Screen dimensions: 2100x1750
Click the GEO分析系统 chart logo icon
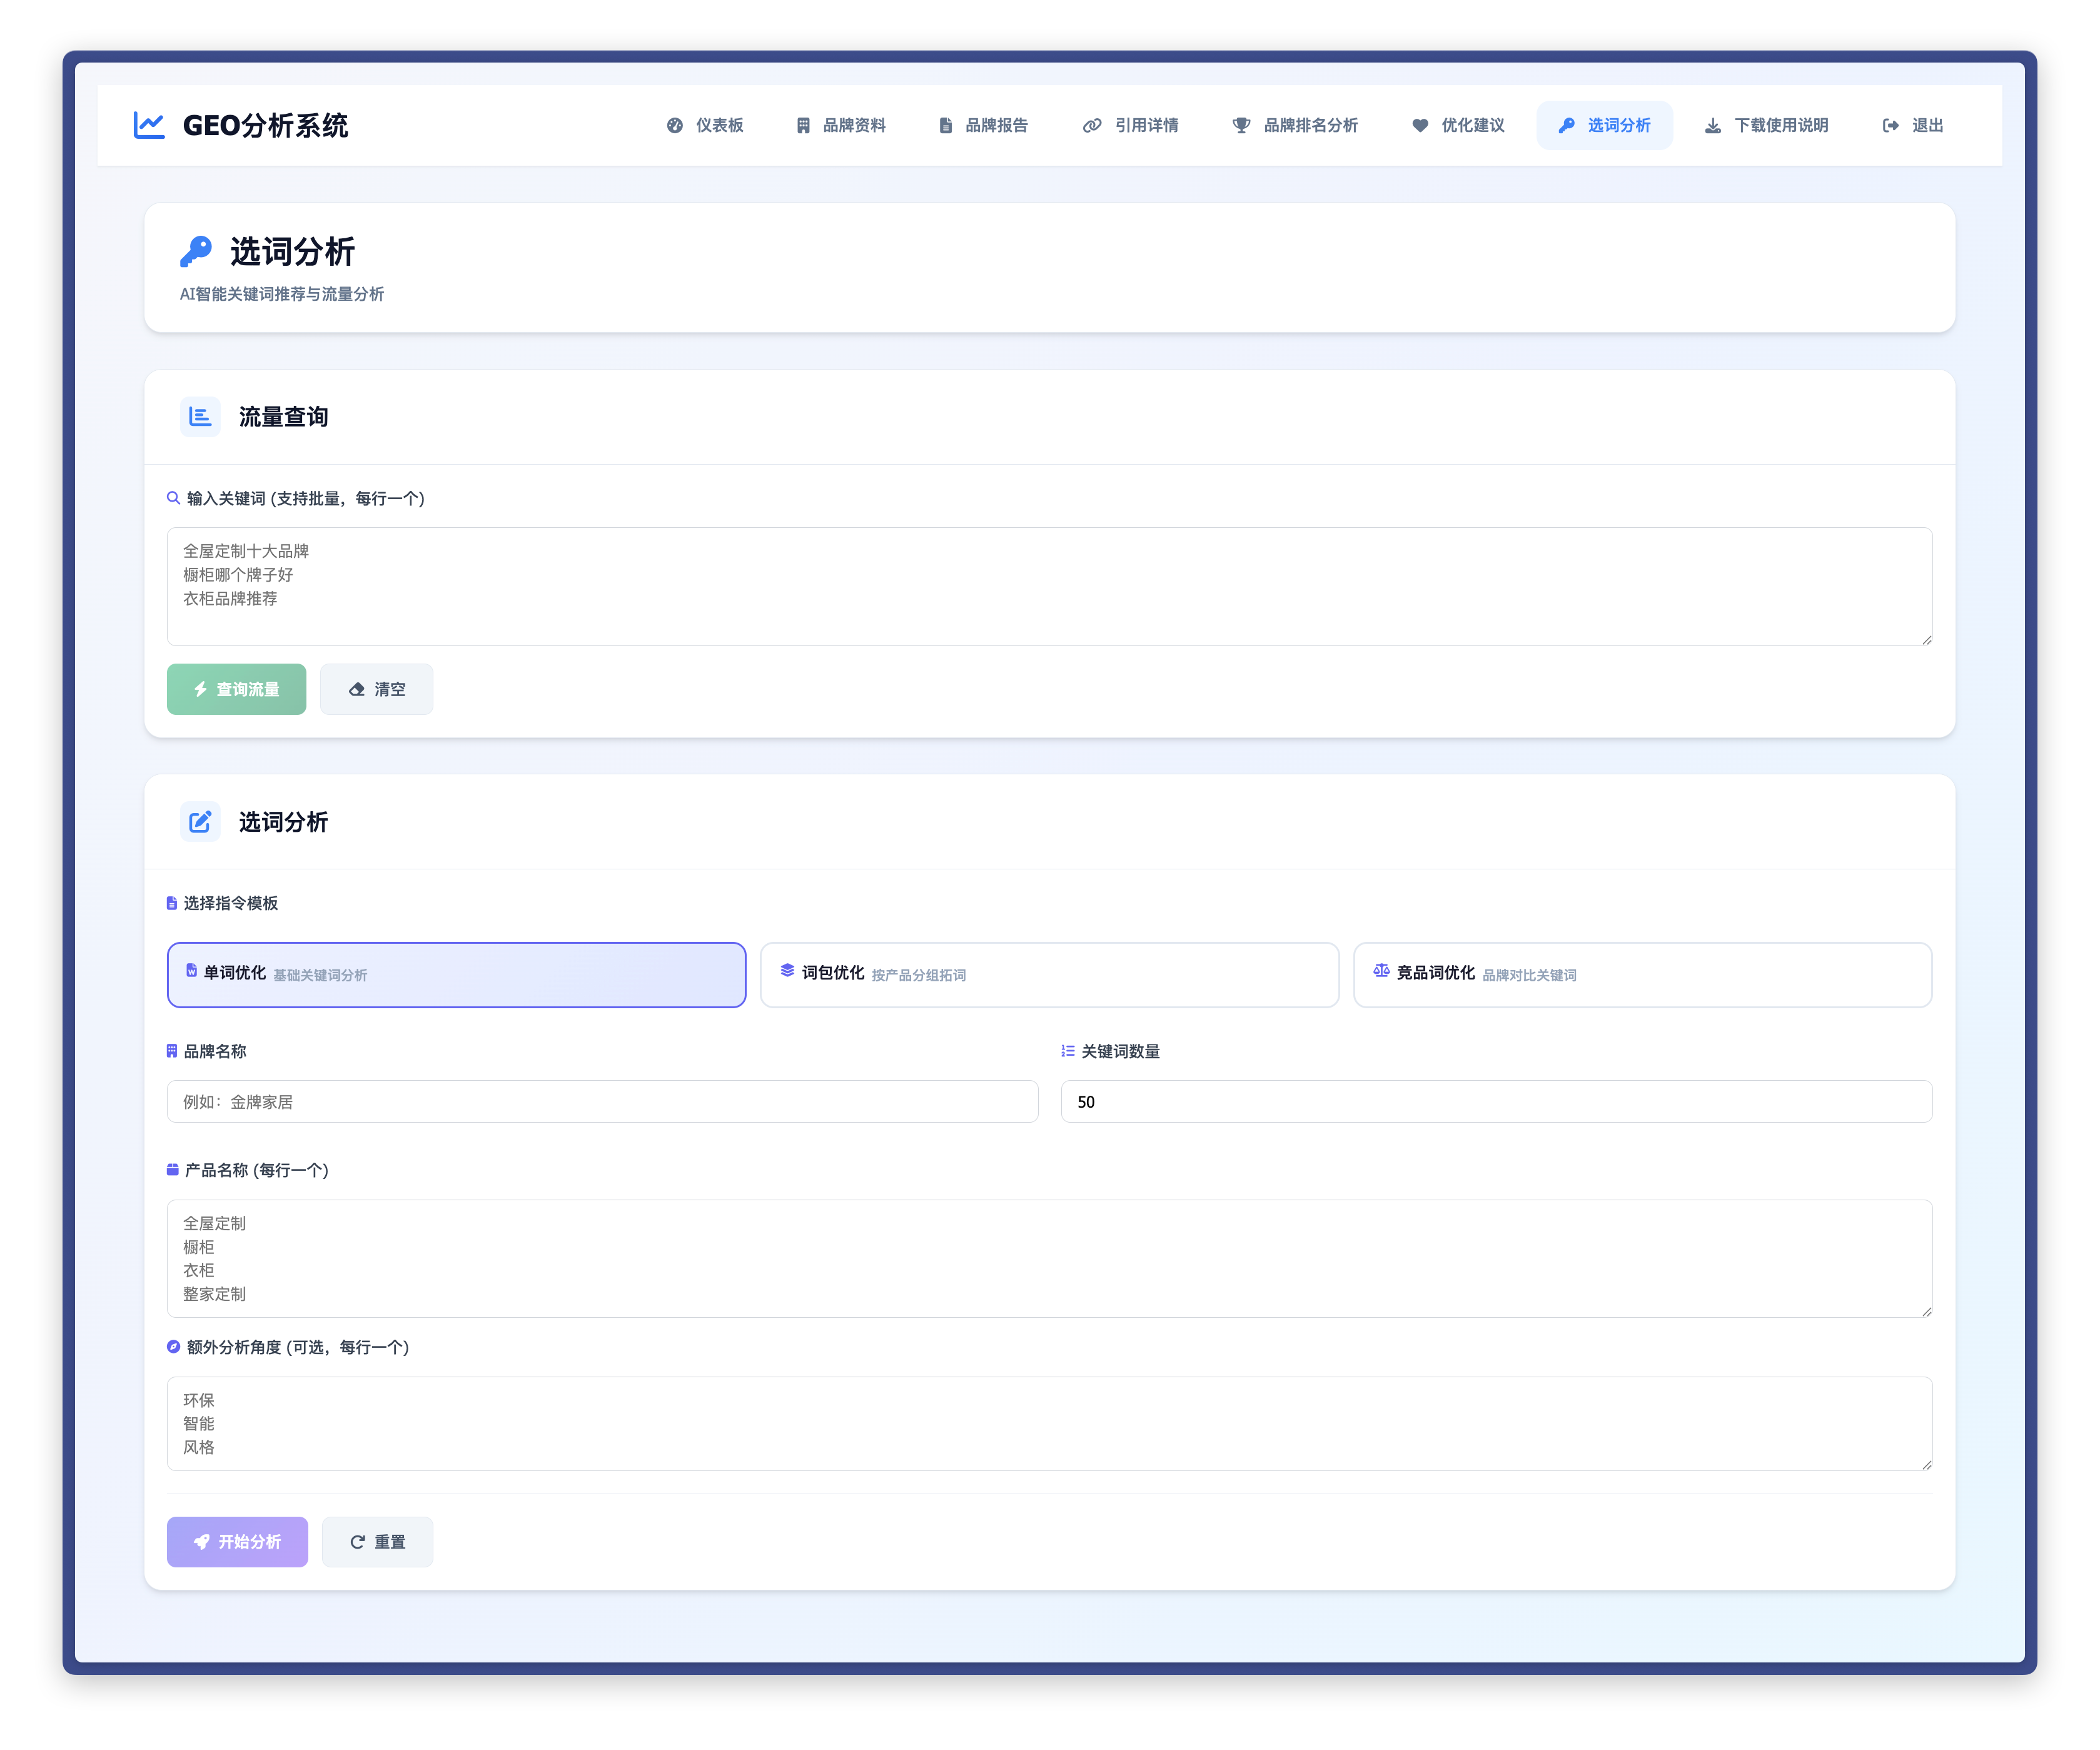[x=149, y=125]
